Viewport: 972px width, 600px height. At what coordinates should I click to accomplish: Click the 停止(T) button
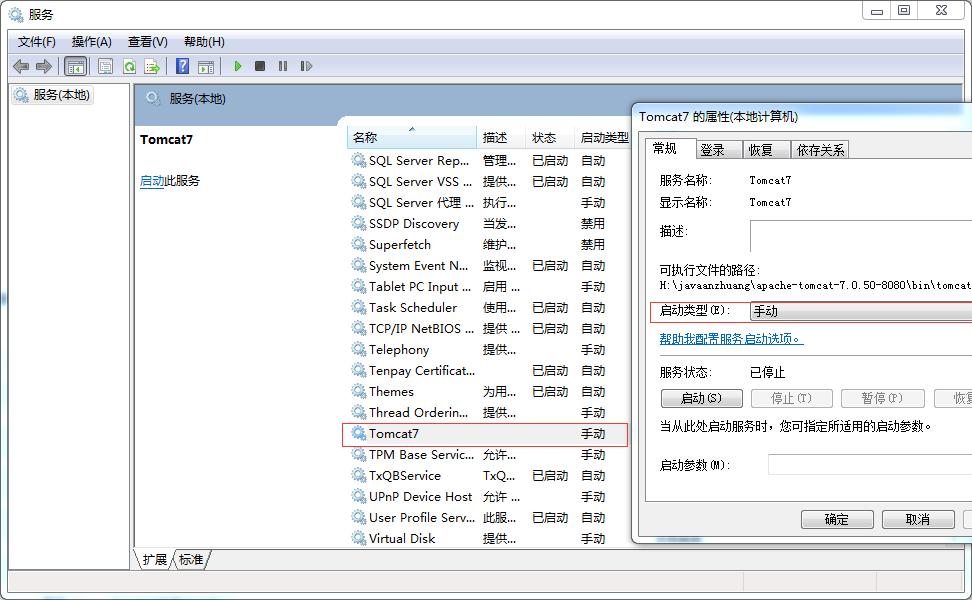[791, 399]
